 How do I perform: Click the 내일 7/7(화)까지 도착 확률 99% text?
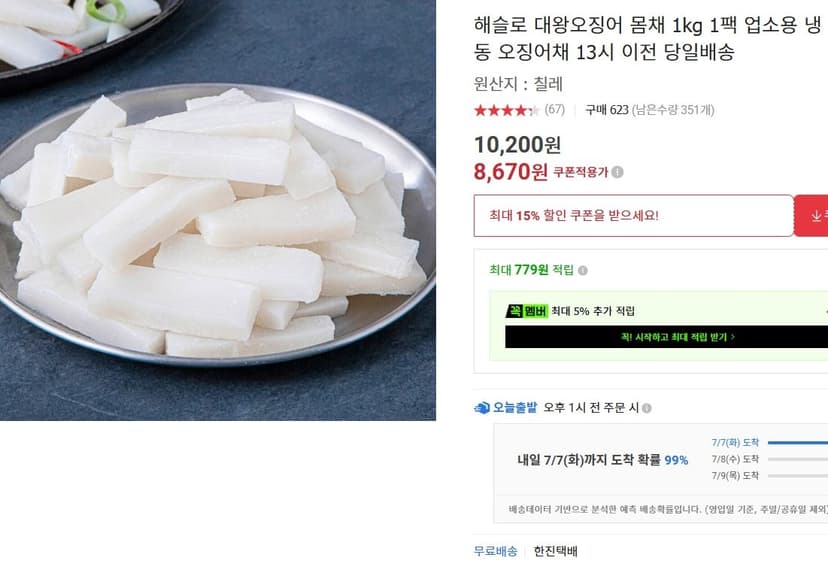click(603, 460)
